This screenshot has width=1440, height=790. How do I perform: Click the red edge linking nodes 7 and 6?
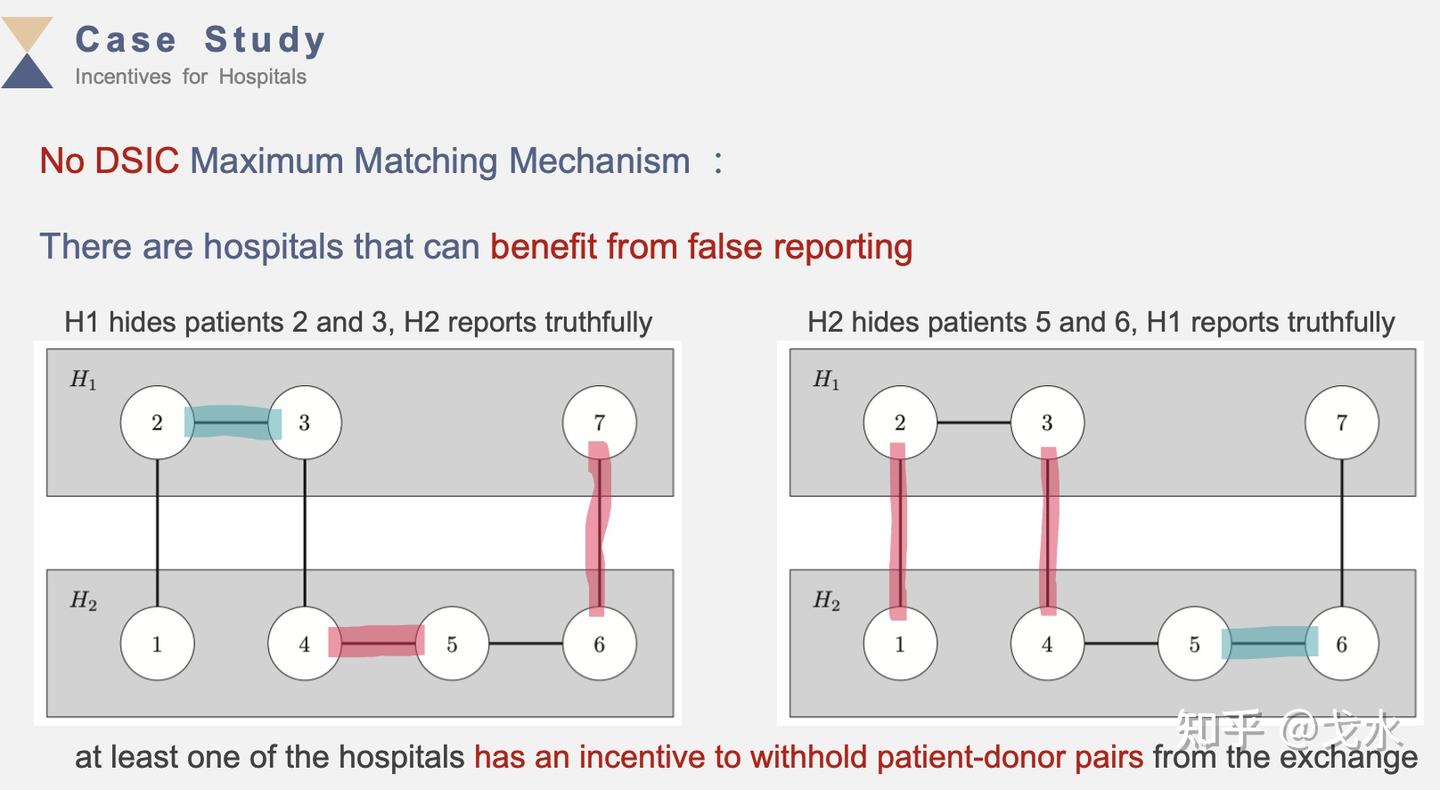pos(597,528)
